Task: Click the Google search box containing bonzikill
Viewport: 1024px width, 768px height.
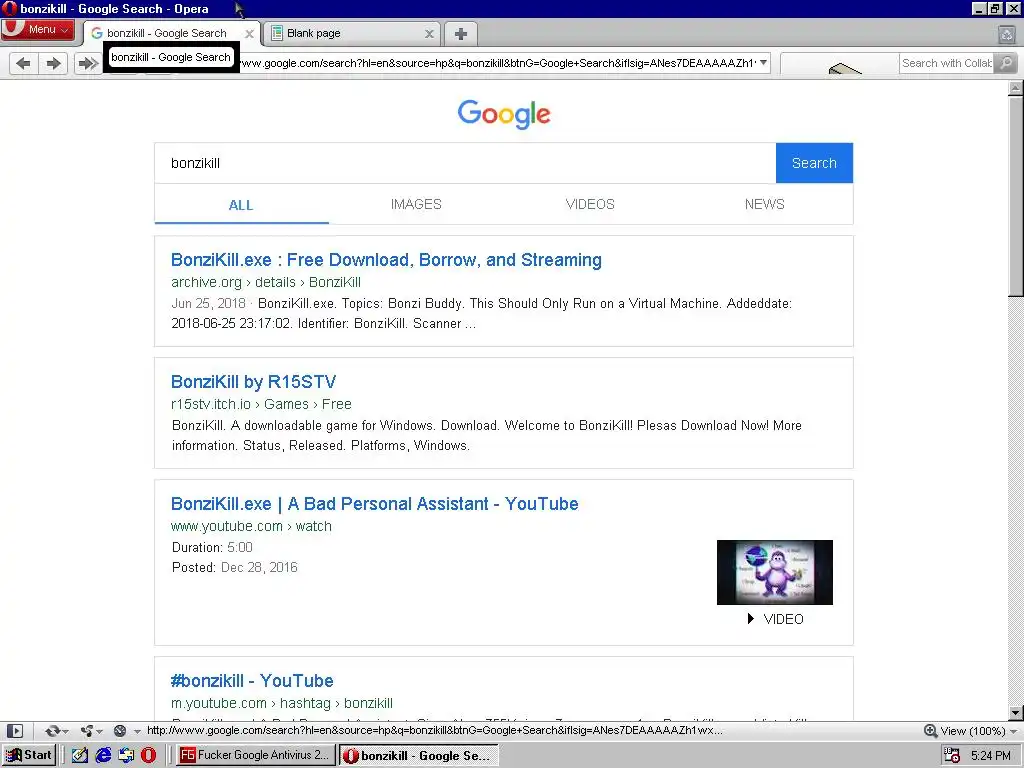Action: coord(465,163)
